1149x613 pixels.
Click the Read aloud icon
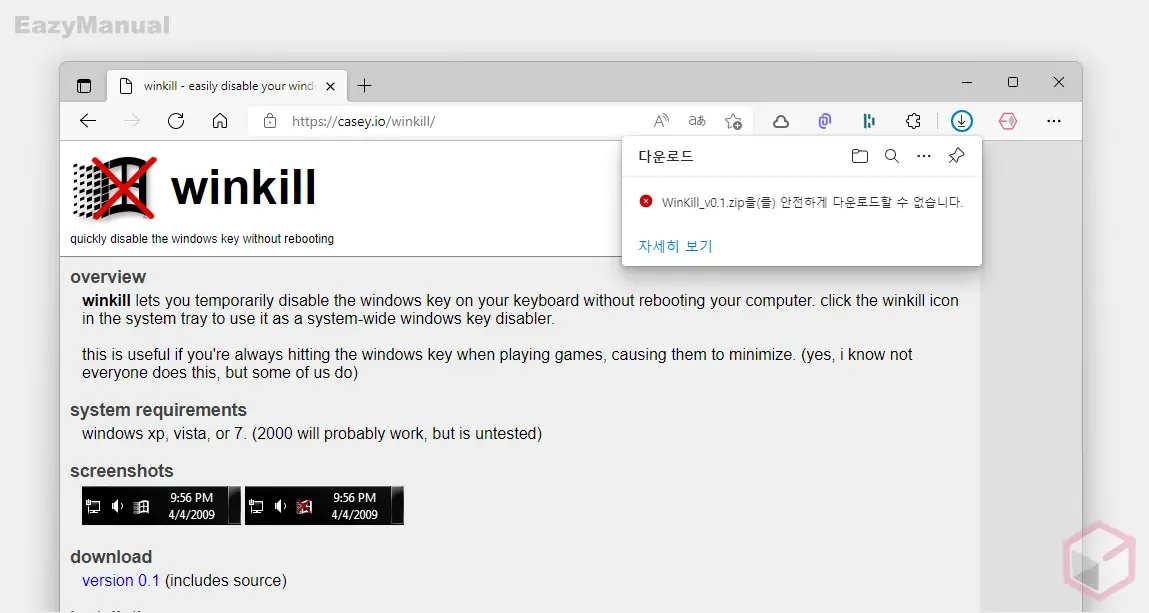[661, 121]
